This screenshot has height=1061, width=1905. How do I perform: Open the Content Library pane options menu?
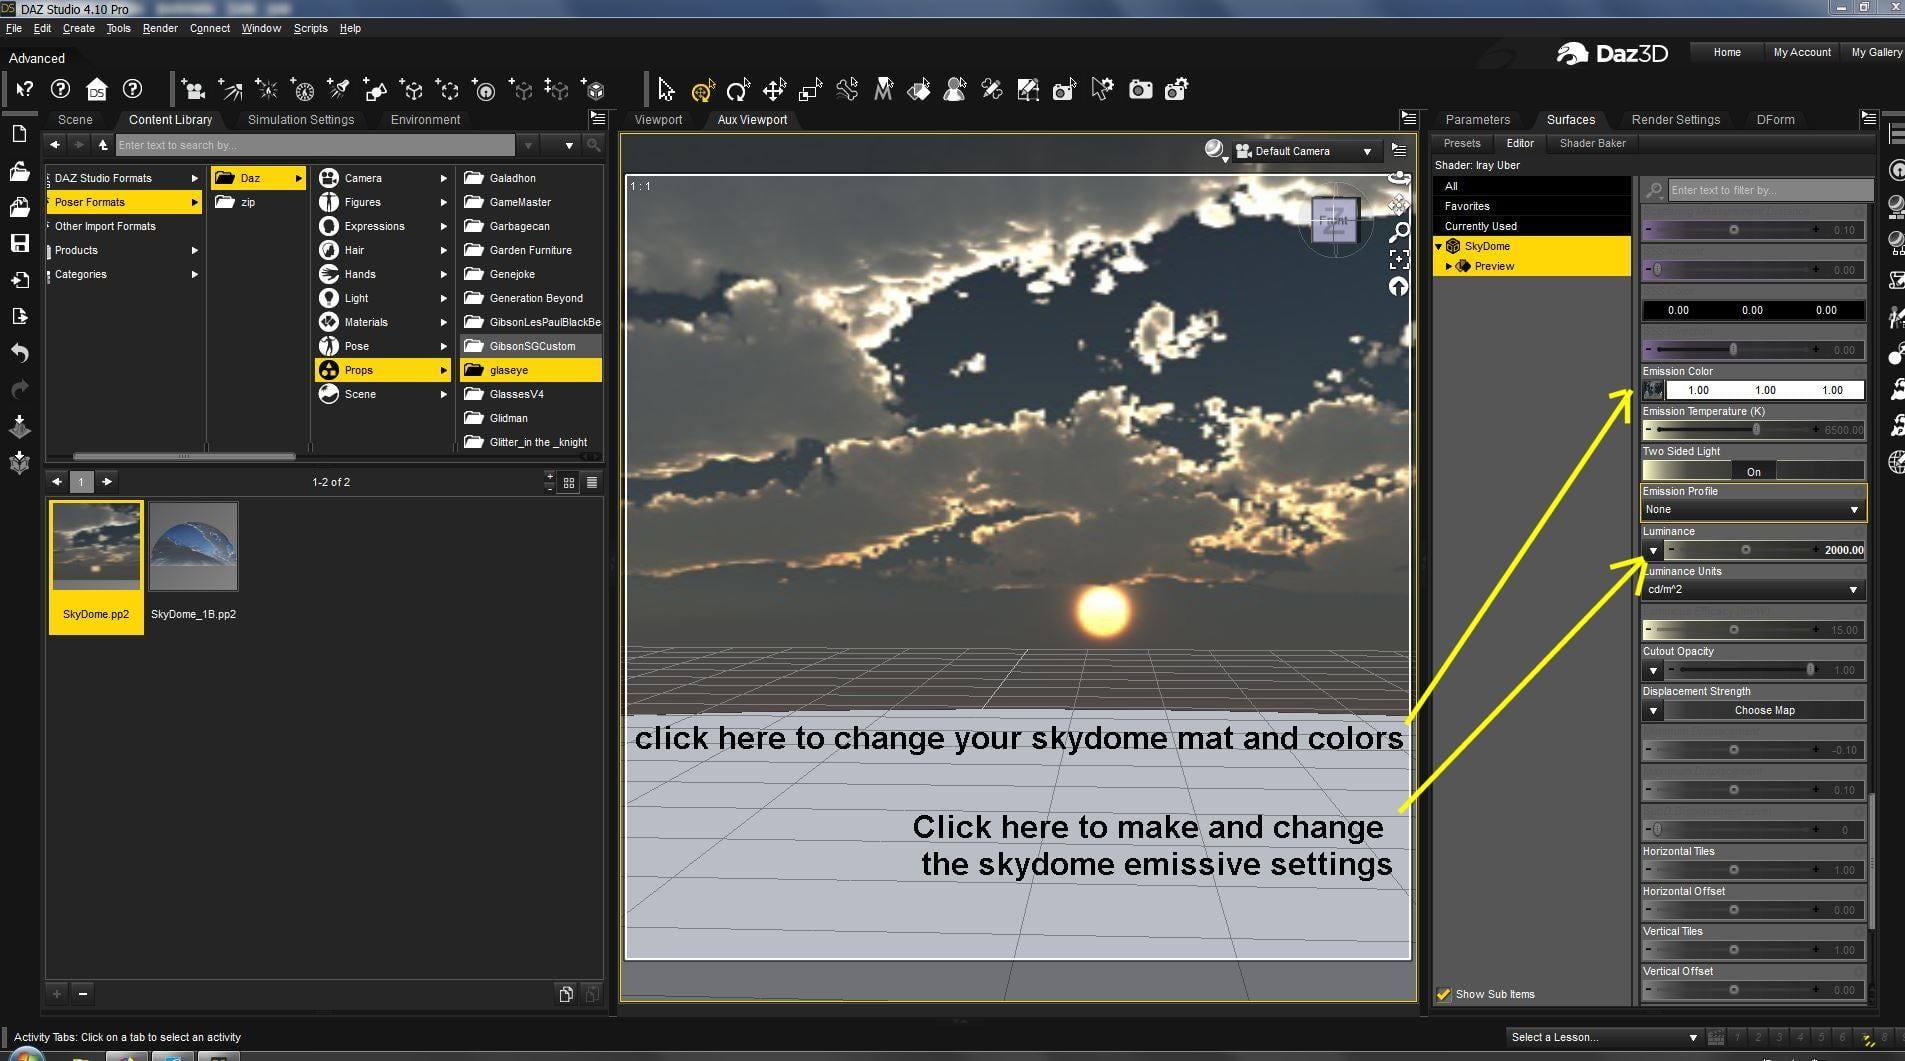pyautogui.click(x=597, y=119)
